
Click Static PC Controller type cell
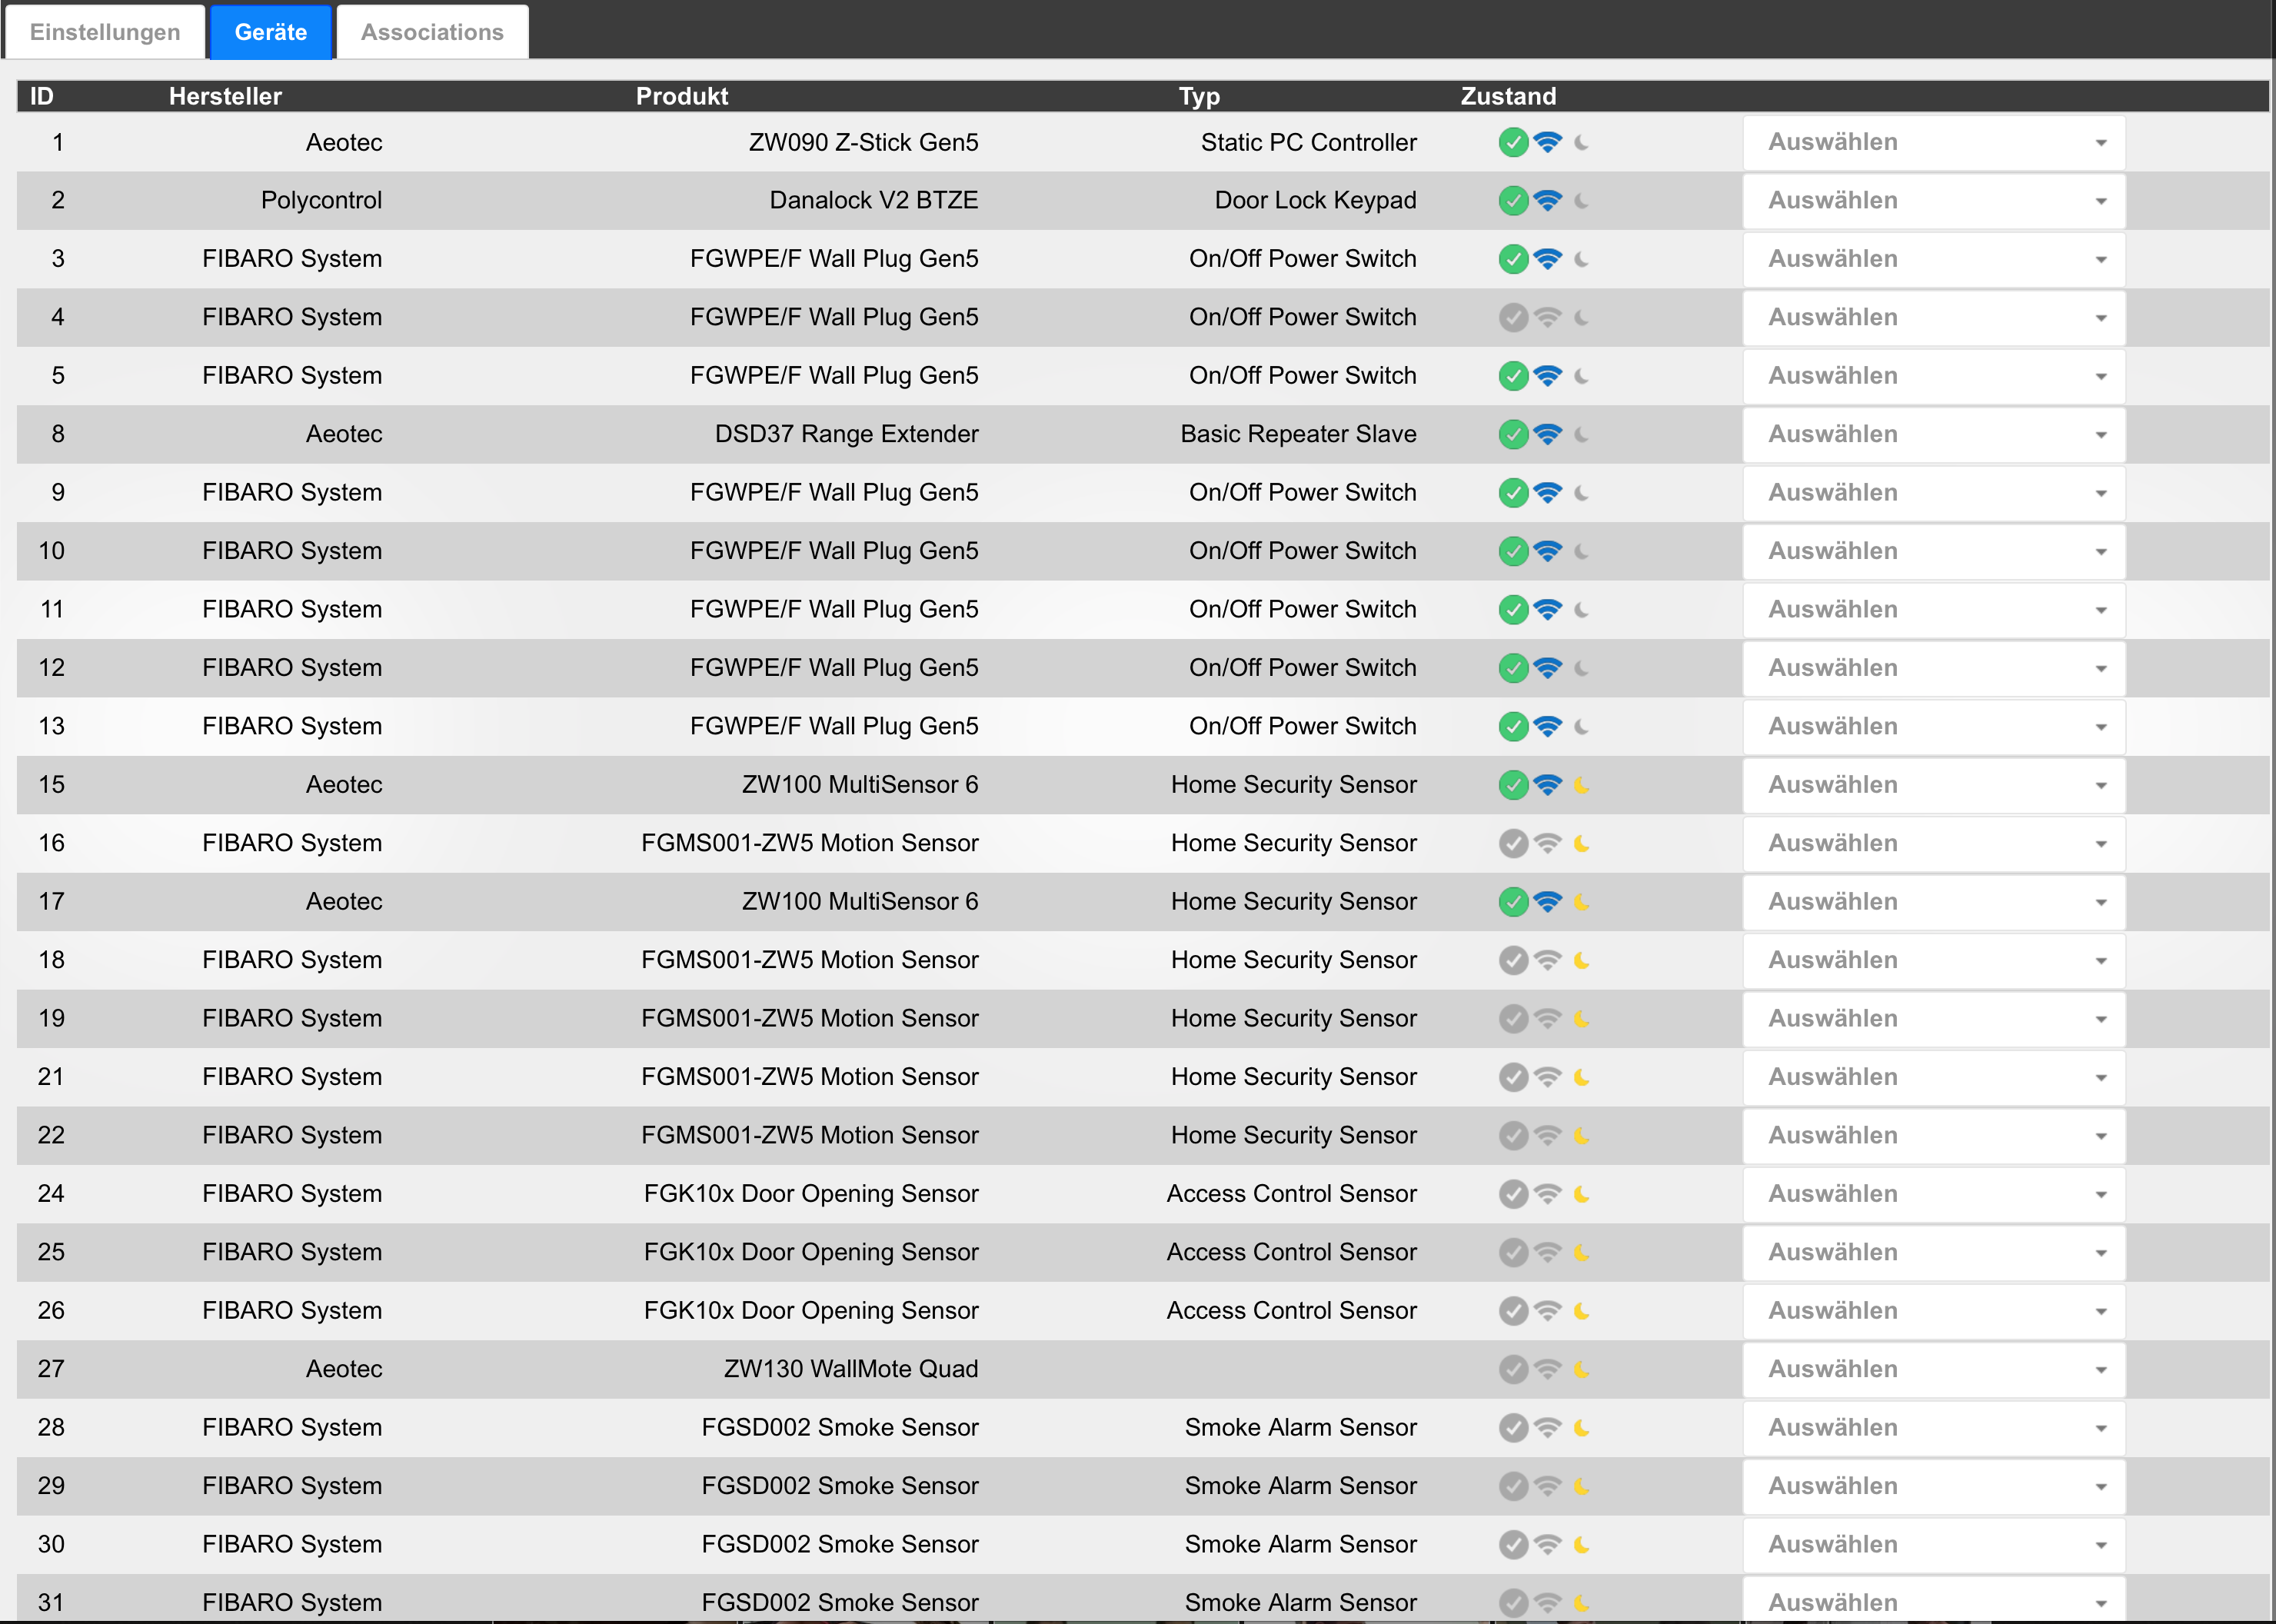1308,143
